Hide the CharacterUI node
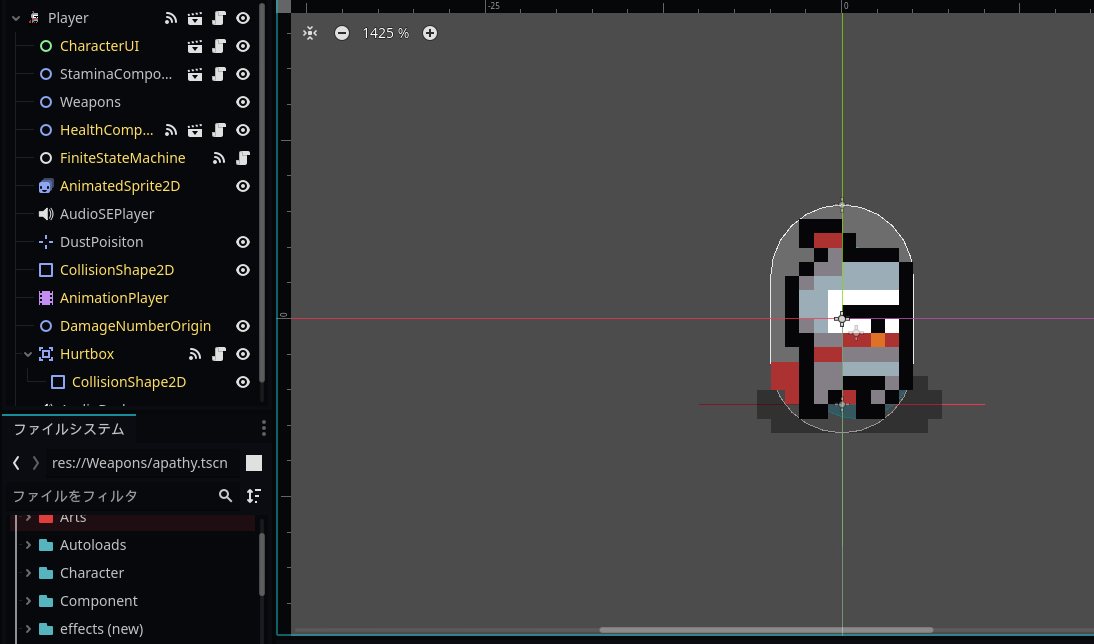The image size is (1094, 644). (243, 46)
